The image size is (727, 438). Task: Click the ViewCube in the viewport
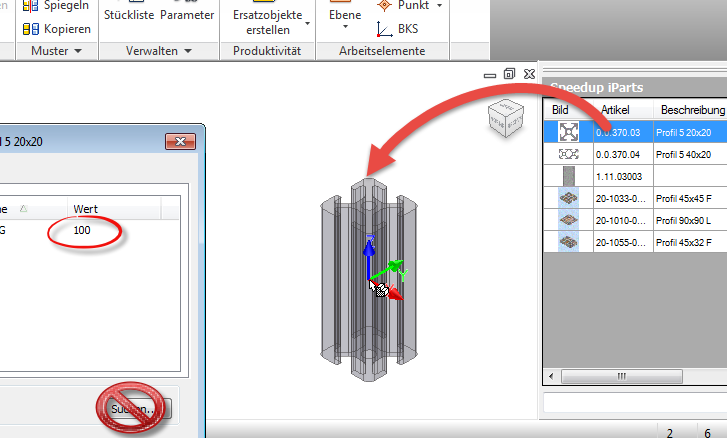(x=503, y=117)
